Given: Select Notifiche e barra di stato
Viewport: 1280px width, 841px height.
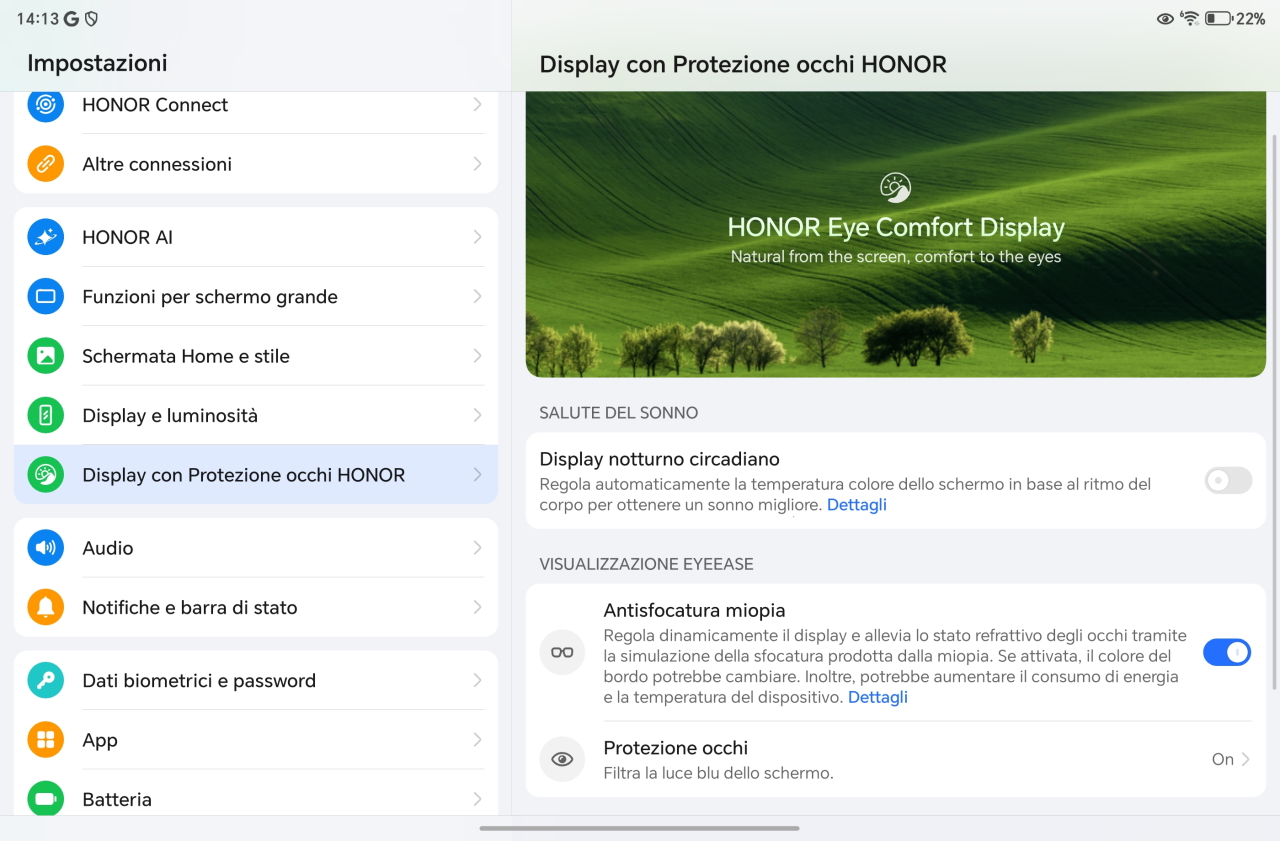Looking at the screenshot, I should (x=256, y=607).
